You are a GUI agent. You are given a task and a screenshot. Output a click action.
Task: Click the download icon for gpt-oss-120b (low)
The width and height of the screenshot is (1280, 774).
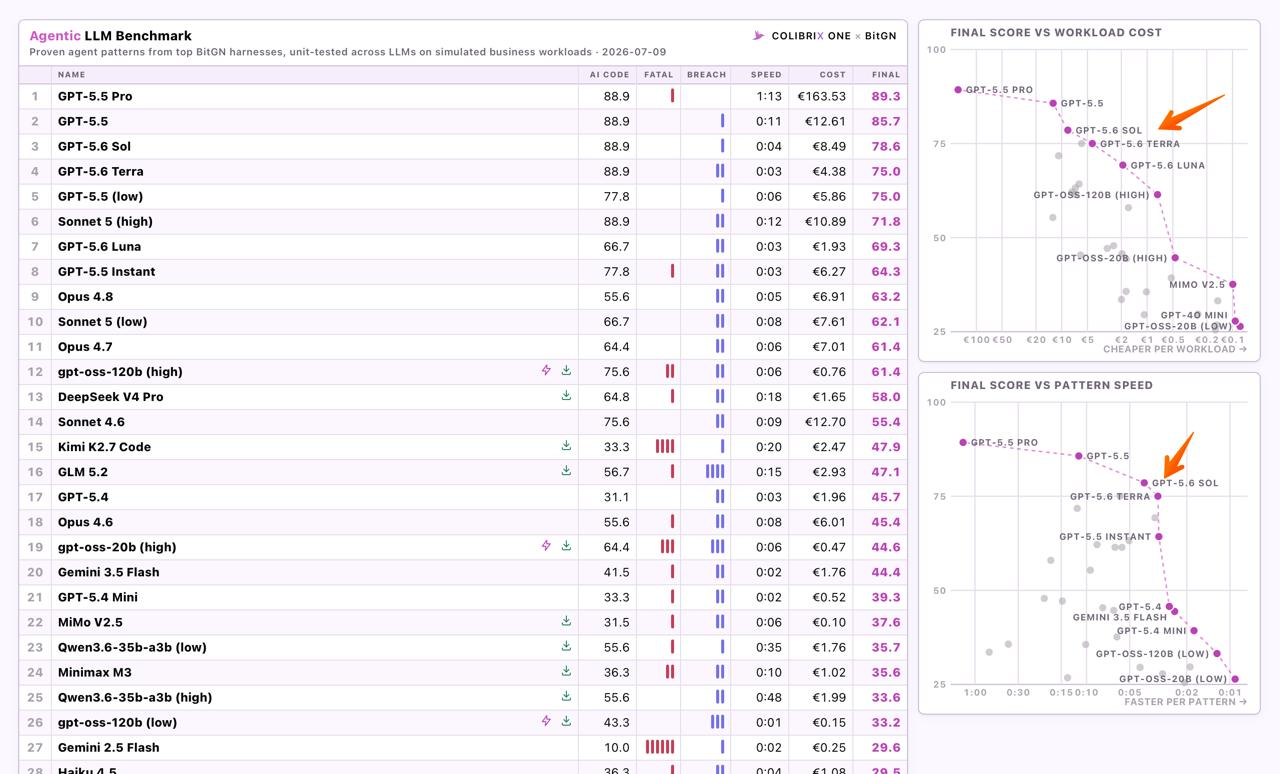click(566, 721)
